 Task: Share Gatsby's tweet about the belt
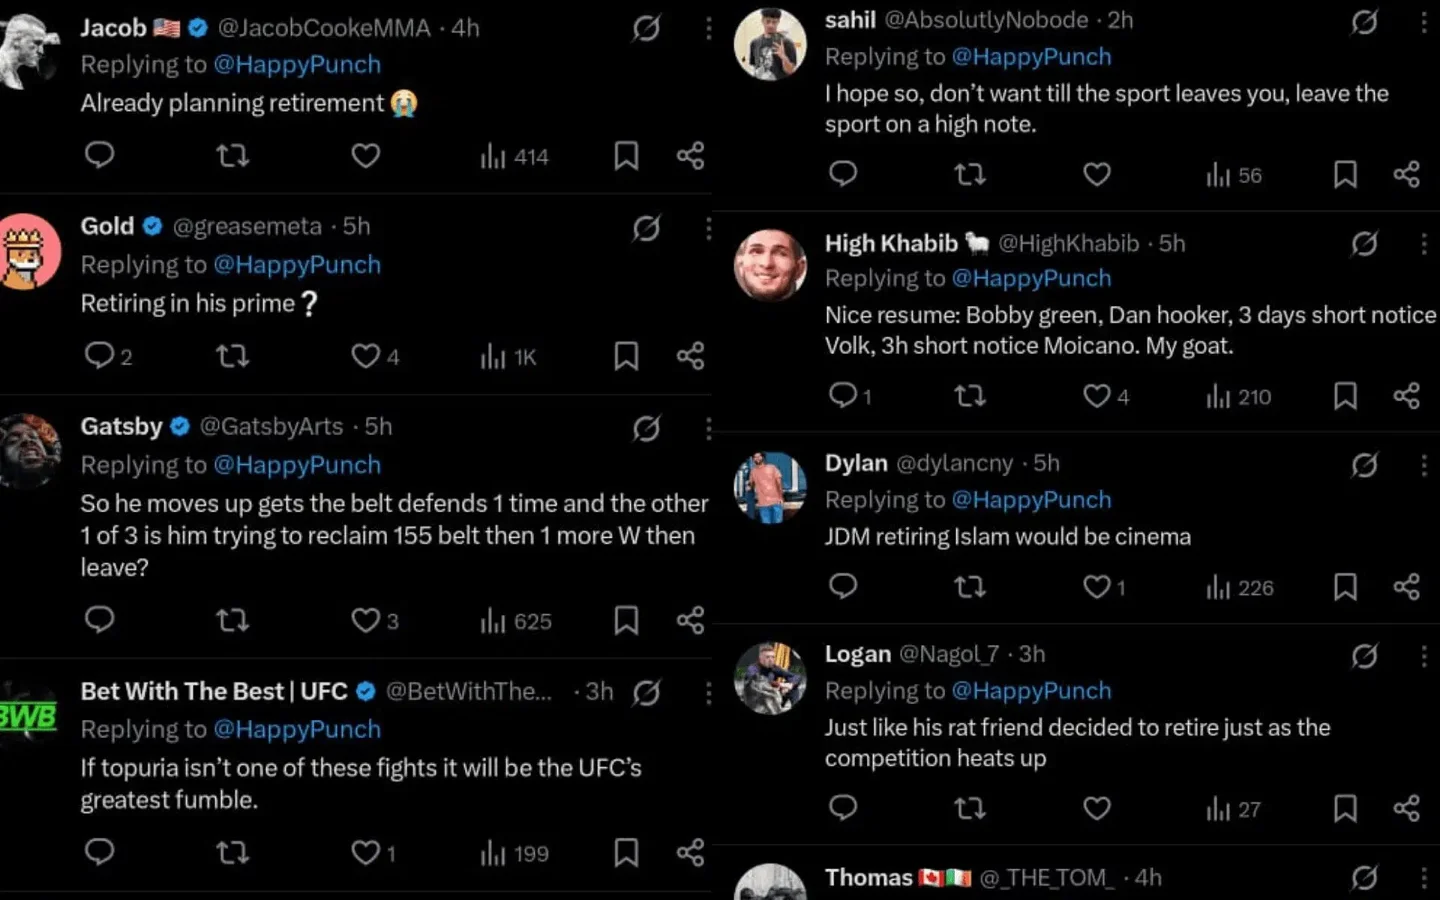690,620
